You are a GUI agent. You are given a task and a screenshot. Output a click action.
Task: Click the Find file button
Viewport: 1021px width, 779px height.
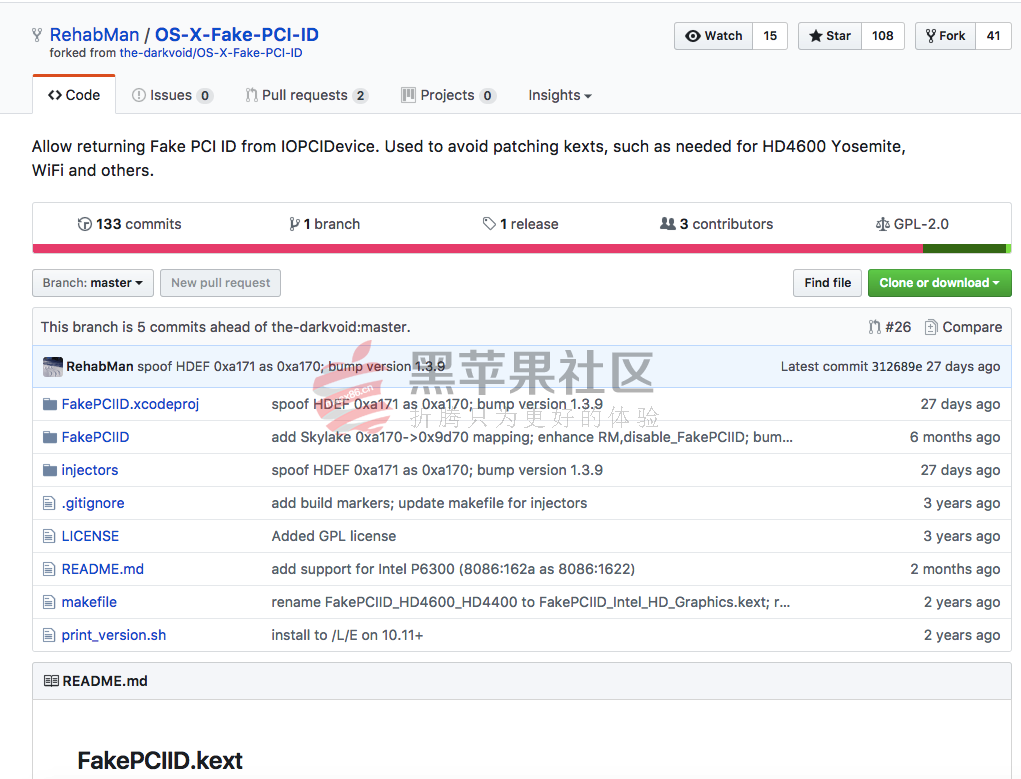tap(828, 283)
